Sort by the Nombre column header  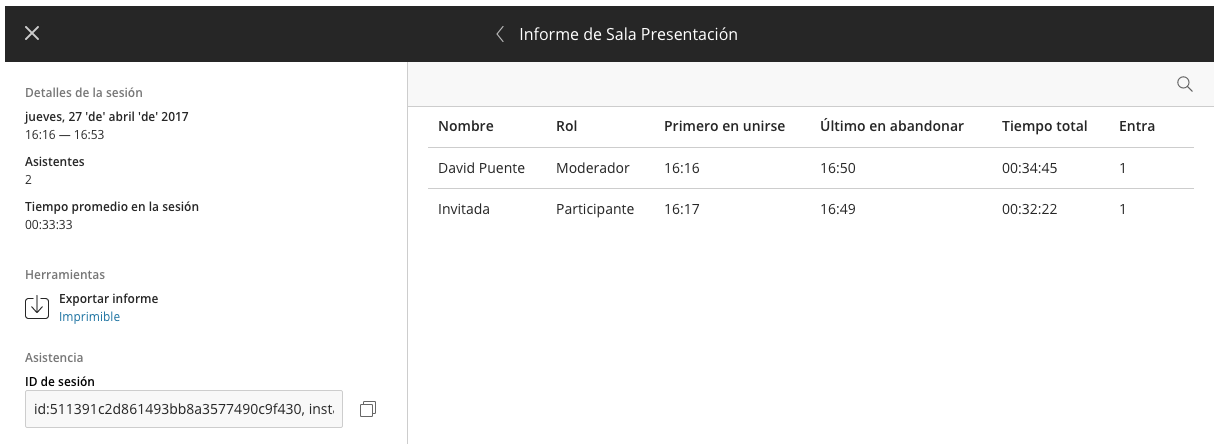466,126
